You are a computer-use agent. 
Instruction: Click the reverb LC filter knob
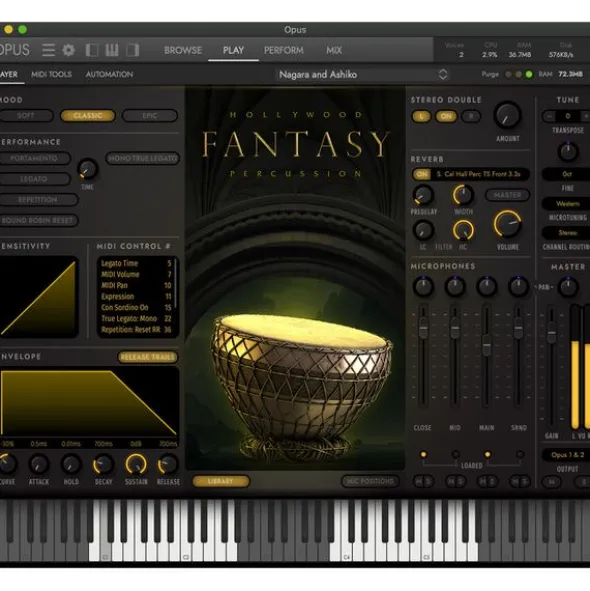pyautogui.click(x=423, y=230)
